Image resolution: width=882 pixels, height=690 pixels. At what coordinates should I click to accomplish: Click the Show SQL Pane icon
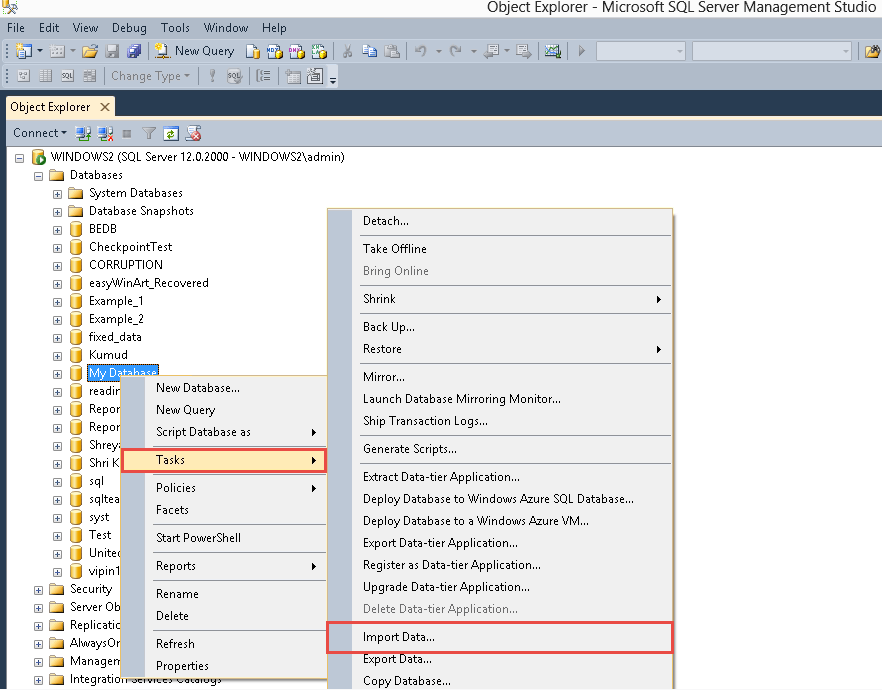68,76
